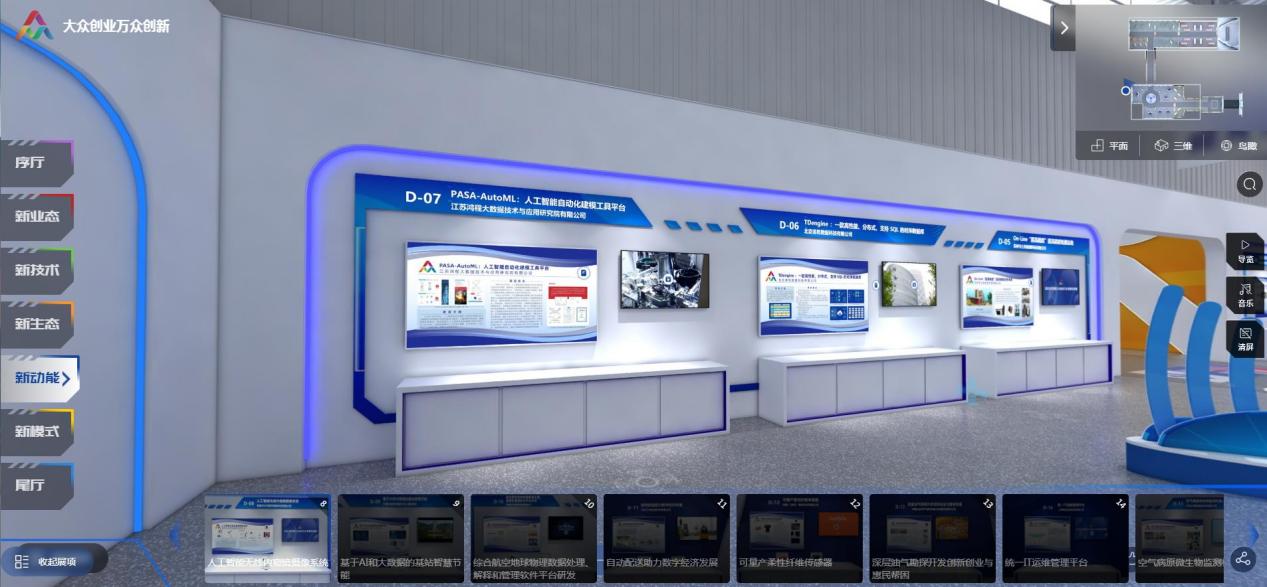Click the search magnifier icon
1267x587 pixels.
(x=1249, y=184)
